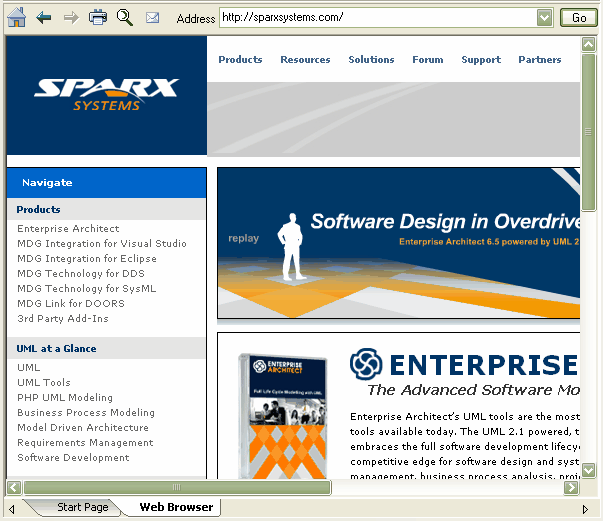The width and height of the screenshot is (603, 521).
Task: Open the Partners top navigation menu
Action: (540, 60)
